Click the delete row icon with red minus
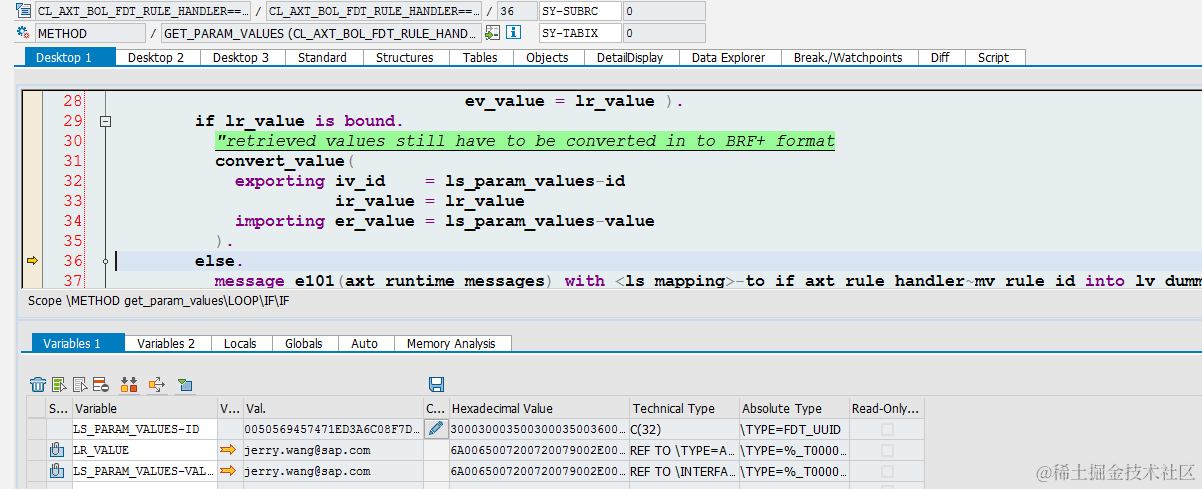 coord(99,384)
